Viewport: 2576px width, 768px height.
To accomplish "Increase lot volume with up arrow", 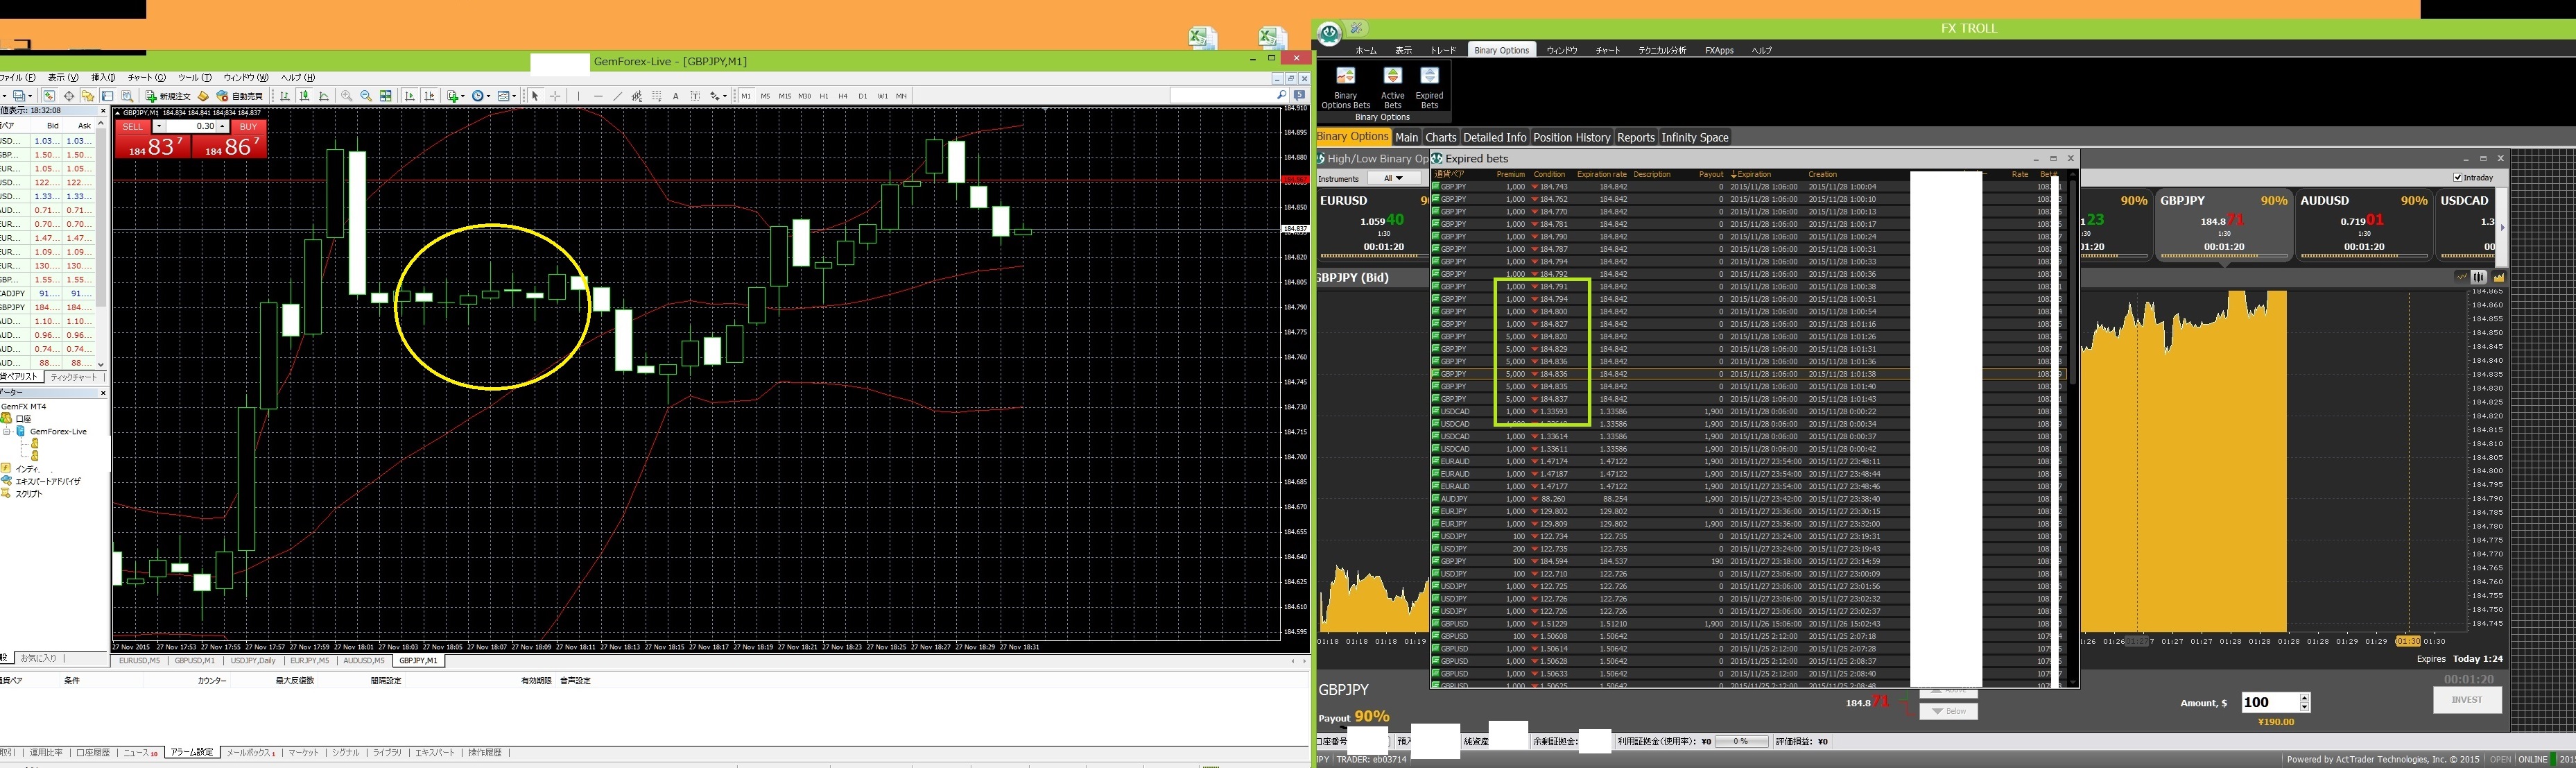I will pyautogui.click(x=223, y=127).
